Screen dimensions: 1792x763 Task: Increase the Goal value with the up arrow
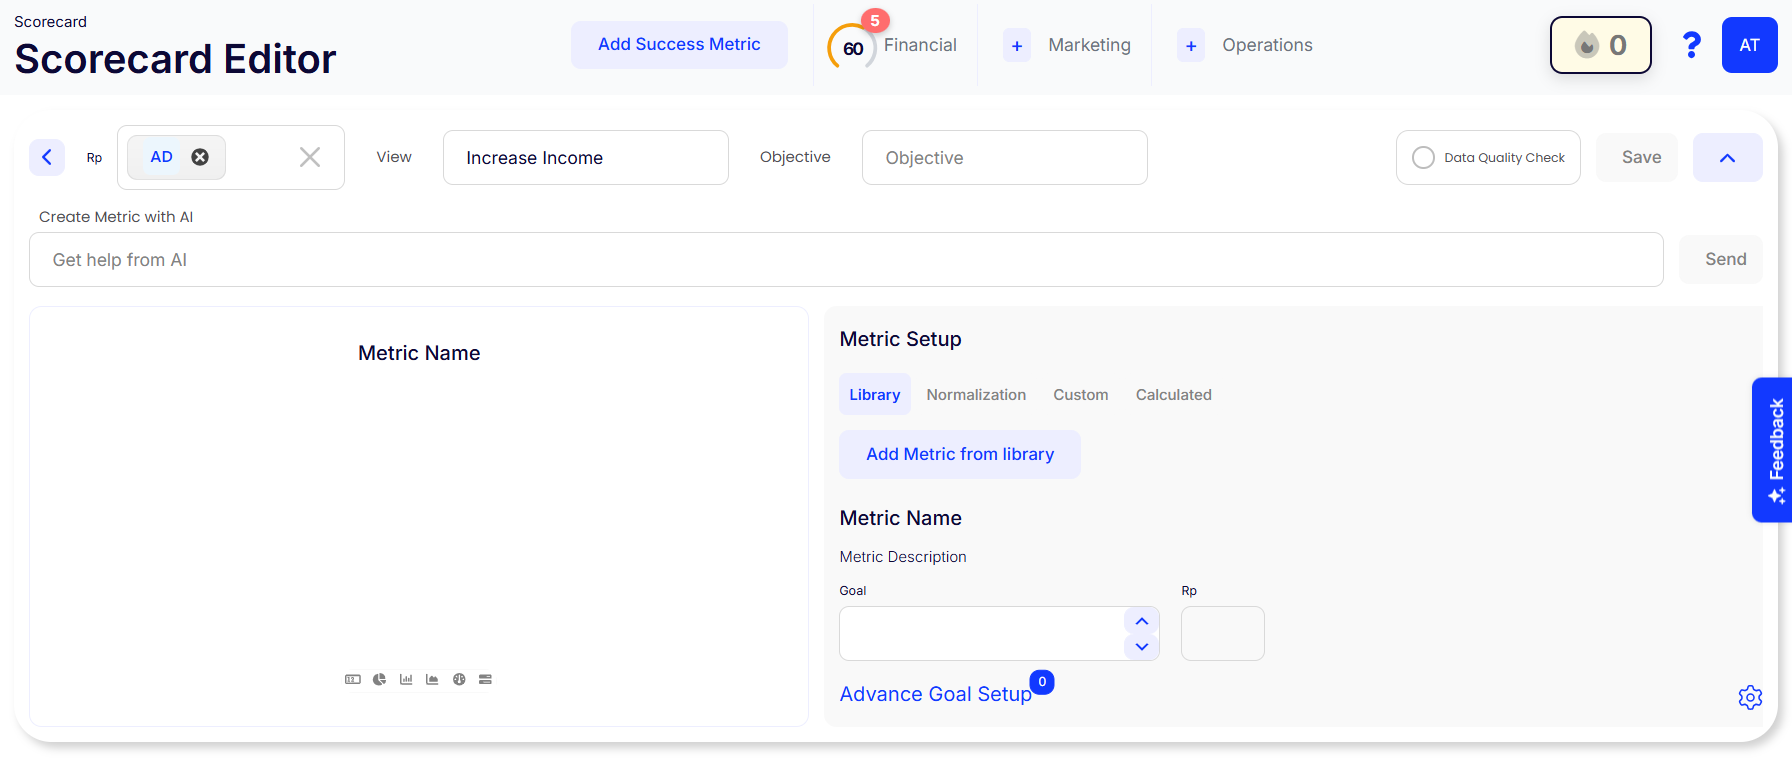[1141, 621]
